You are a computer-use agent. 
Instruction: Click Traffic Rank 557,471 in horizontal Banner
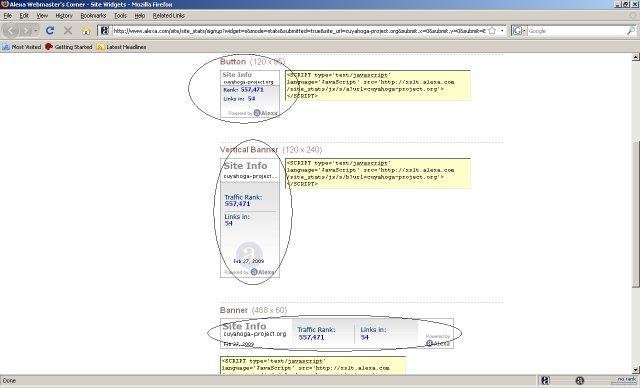point(316,333)
